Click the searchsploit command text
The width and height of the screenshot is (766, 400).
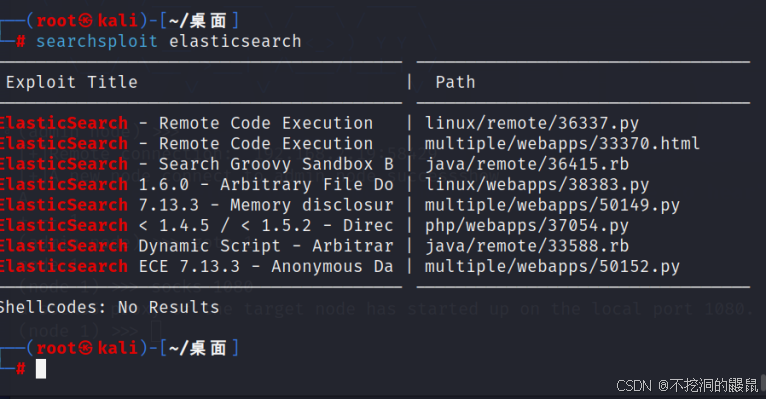click(x=97, y=41)
